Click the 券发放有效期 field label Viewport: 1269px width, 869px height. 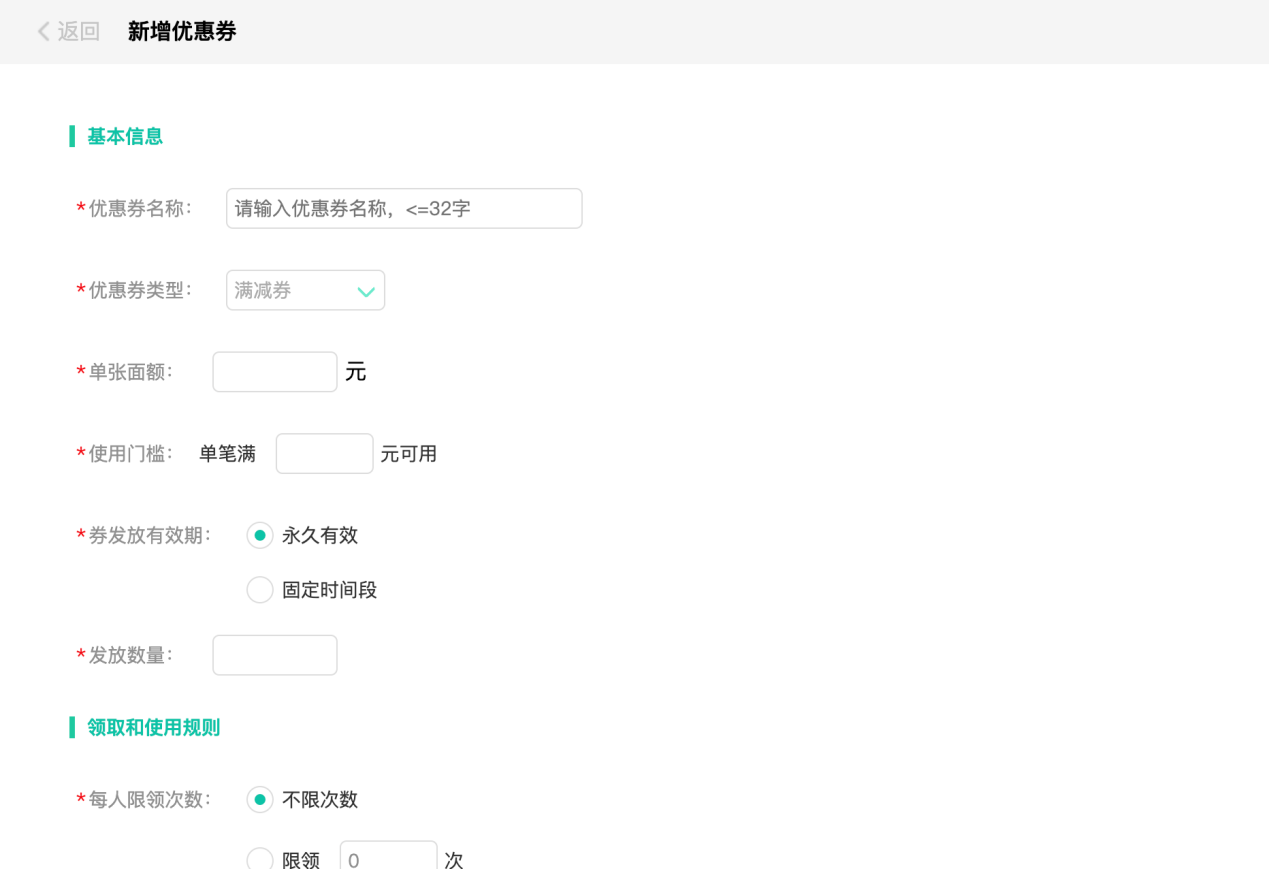pos(150,536)
